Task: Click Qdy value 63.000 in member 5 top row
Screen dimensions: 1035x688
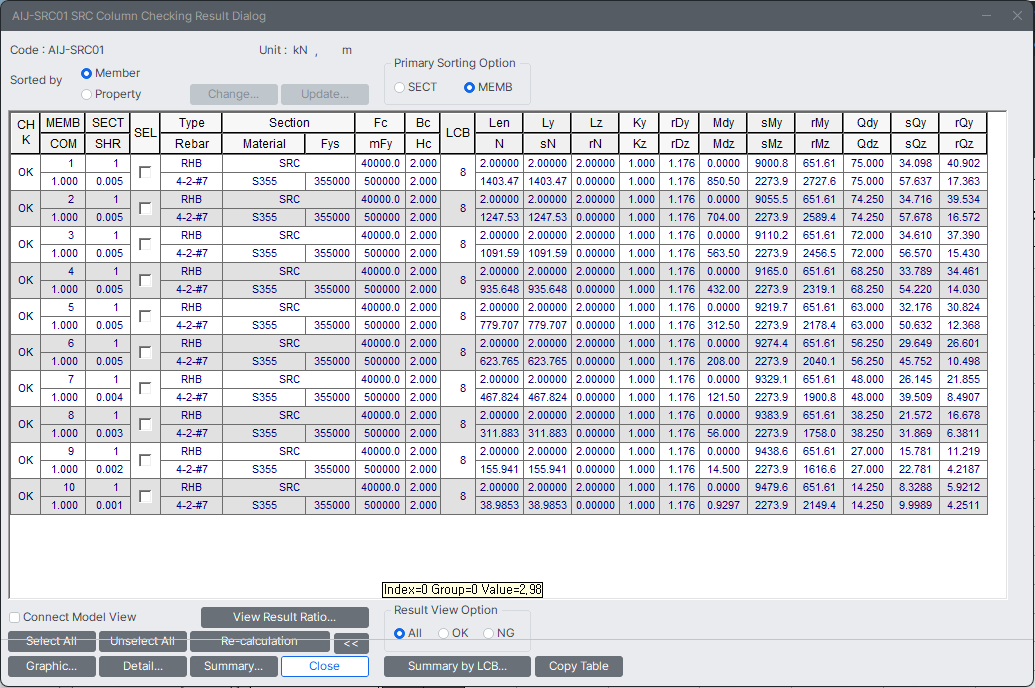Action: (x=867, y=307)
